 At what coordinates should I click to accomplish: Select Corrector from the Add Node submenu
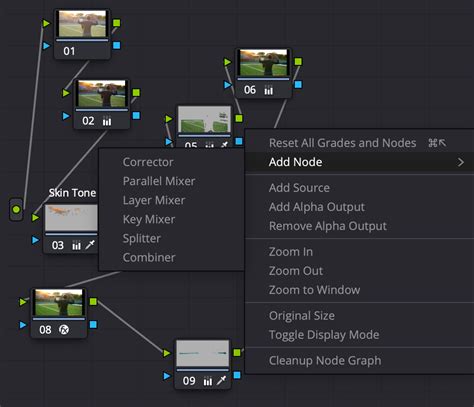point(148,162)
